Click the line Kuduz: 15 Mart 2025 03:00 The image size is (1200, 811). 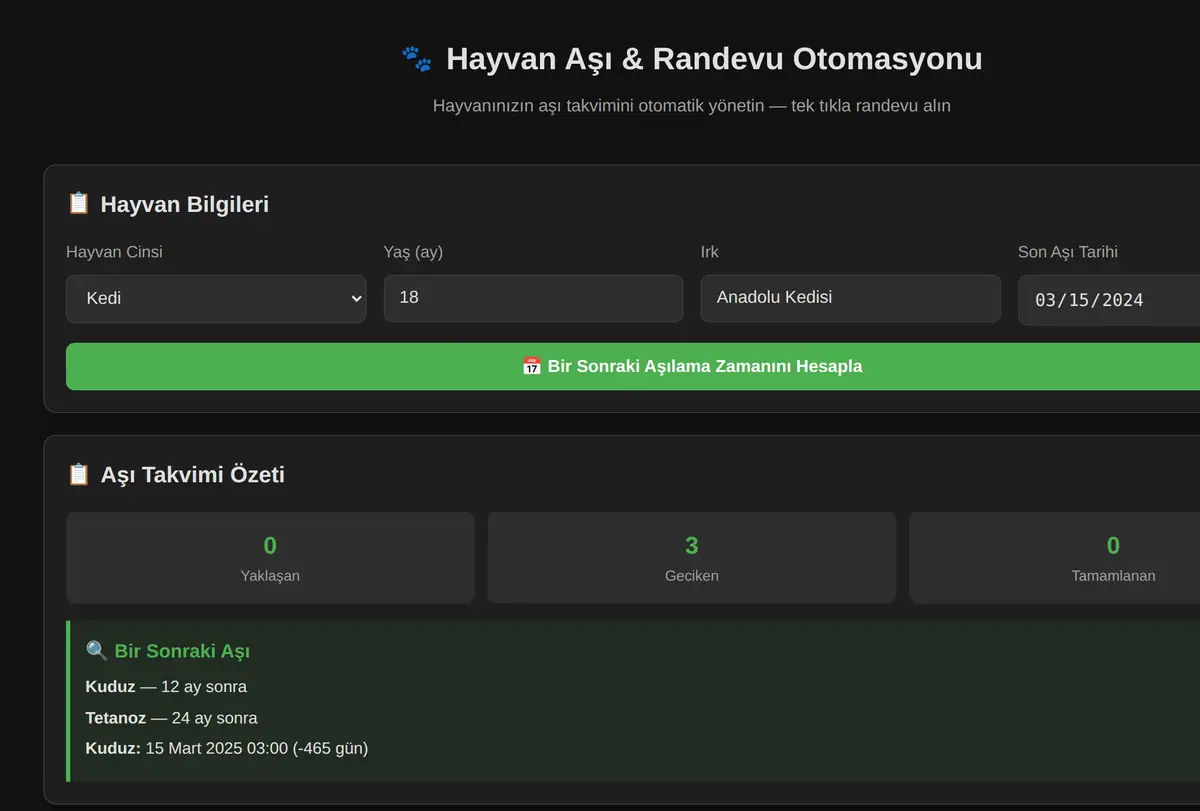click(x=227, y=748)
